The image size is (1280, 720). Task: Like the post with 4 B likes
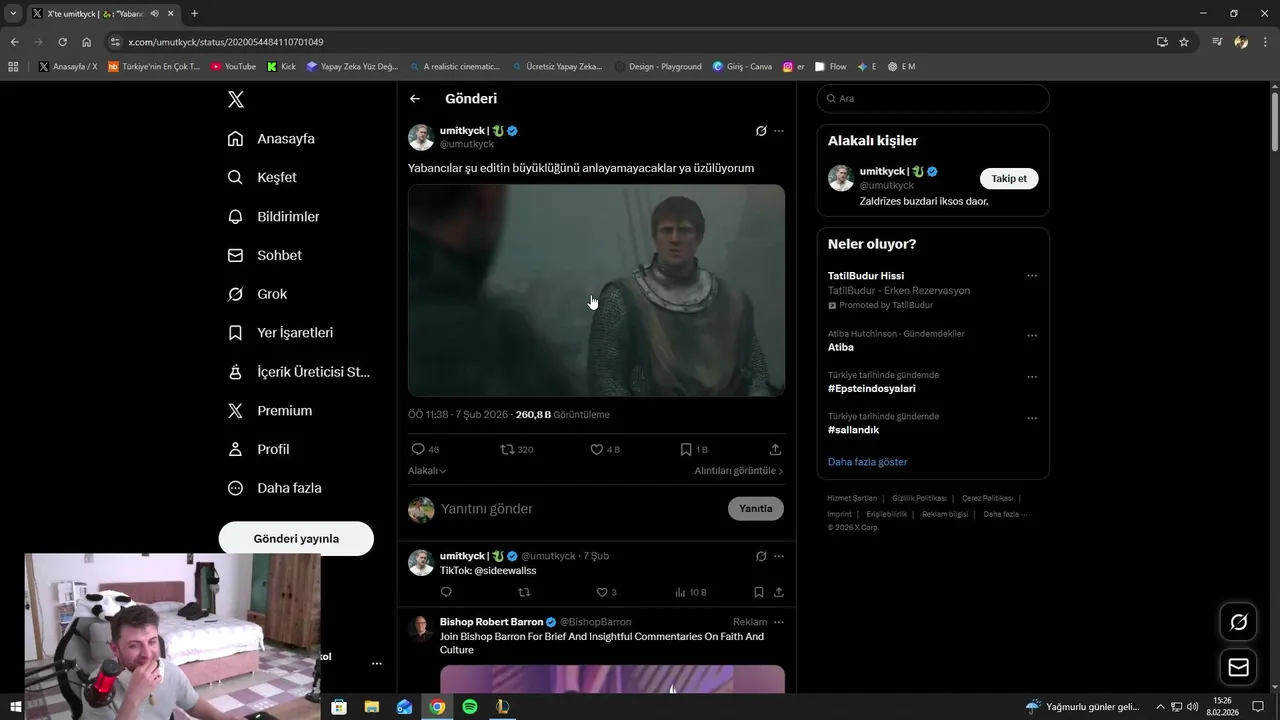[x=604, y=449]
